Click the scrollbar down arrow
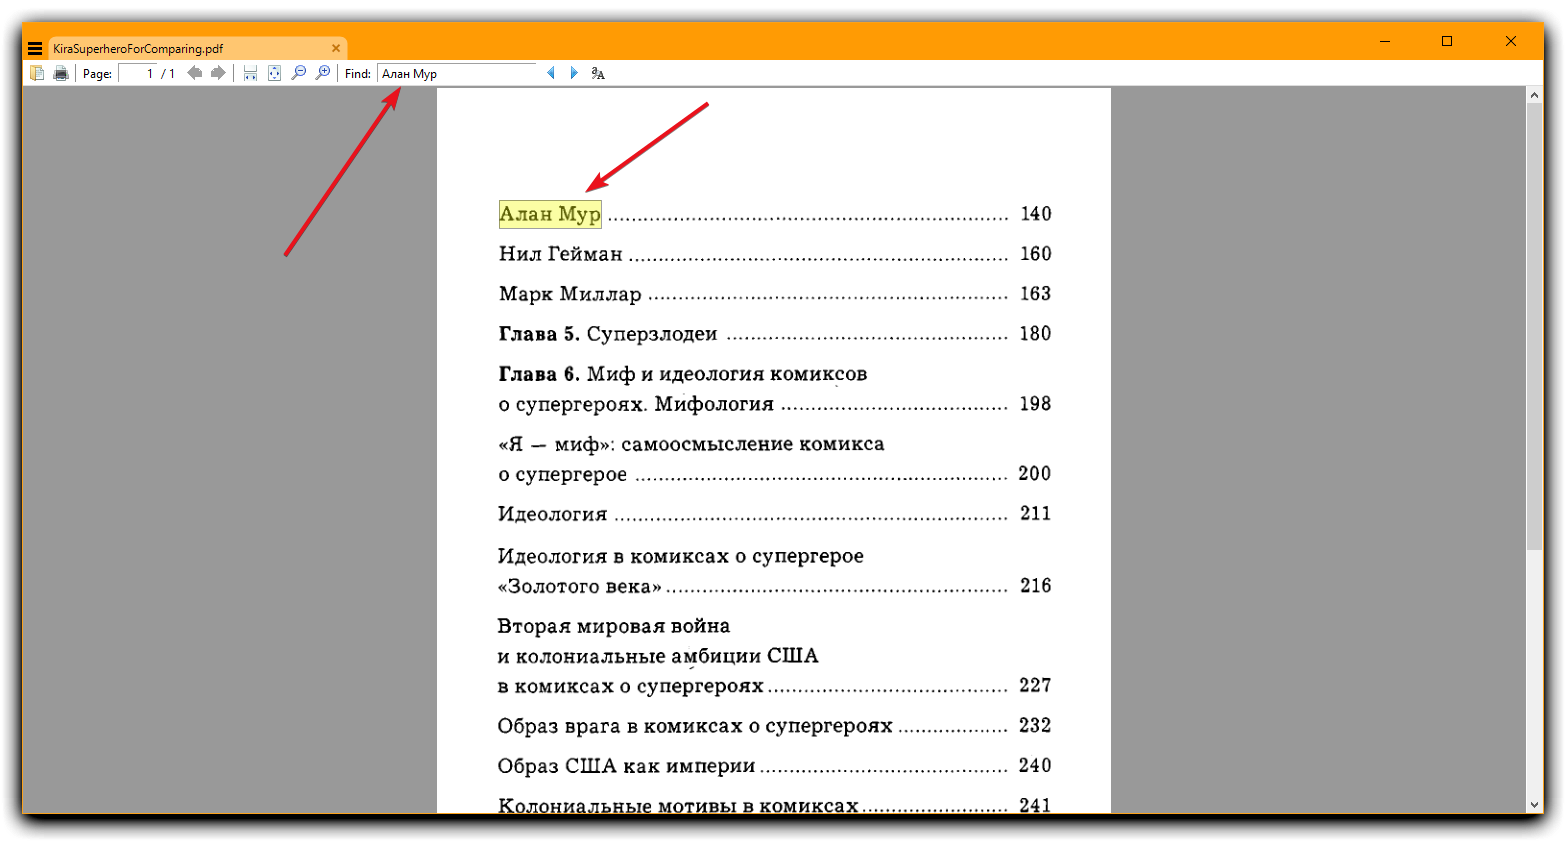The height and width of the screenshot is (842, 1566). [1534, 805]
